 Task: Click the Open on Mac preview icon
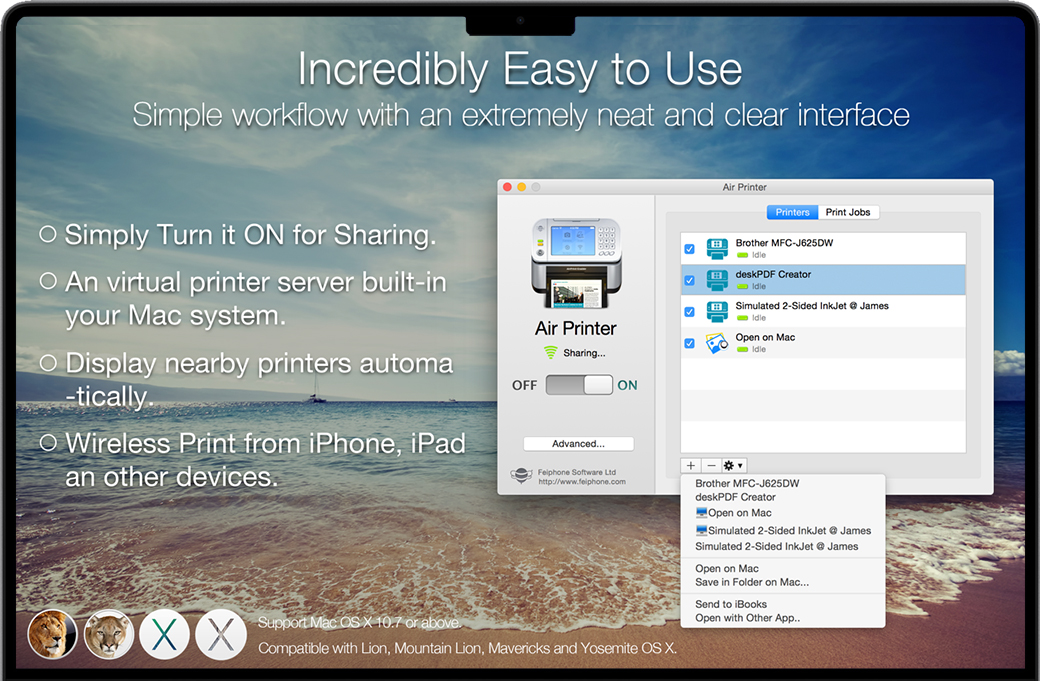point(717,343)
